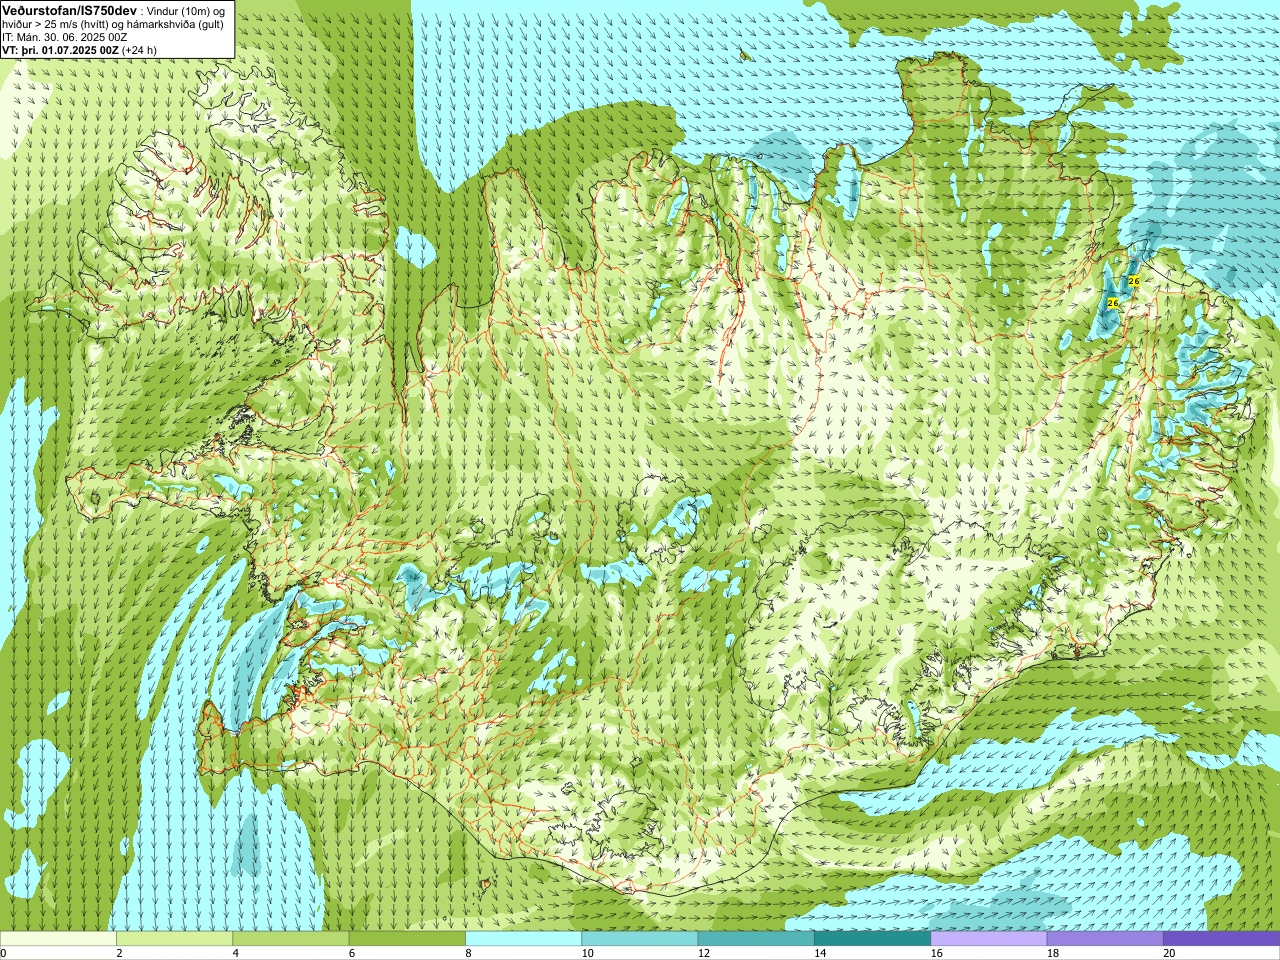1280x960 pixels.
Task: Click the '8' label on the color scale
Action: (468, 953)
